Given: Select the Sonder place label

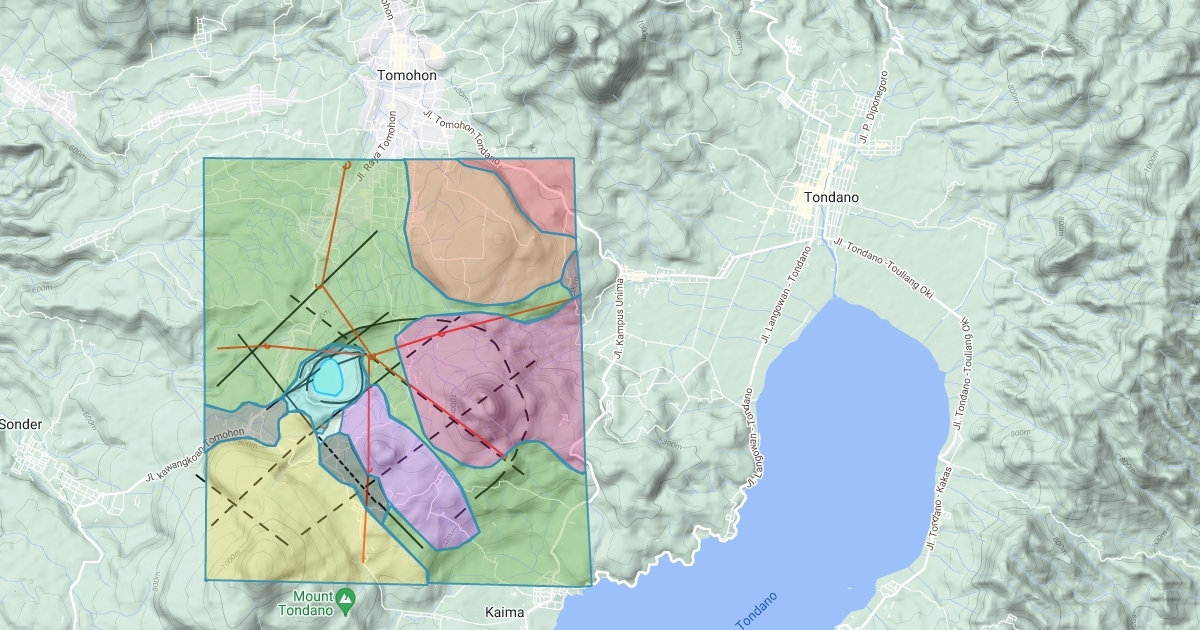Looking at the screenshot, I should click(21, 424).
